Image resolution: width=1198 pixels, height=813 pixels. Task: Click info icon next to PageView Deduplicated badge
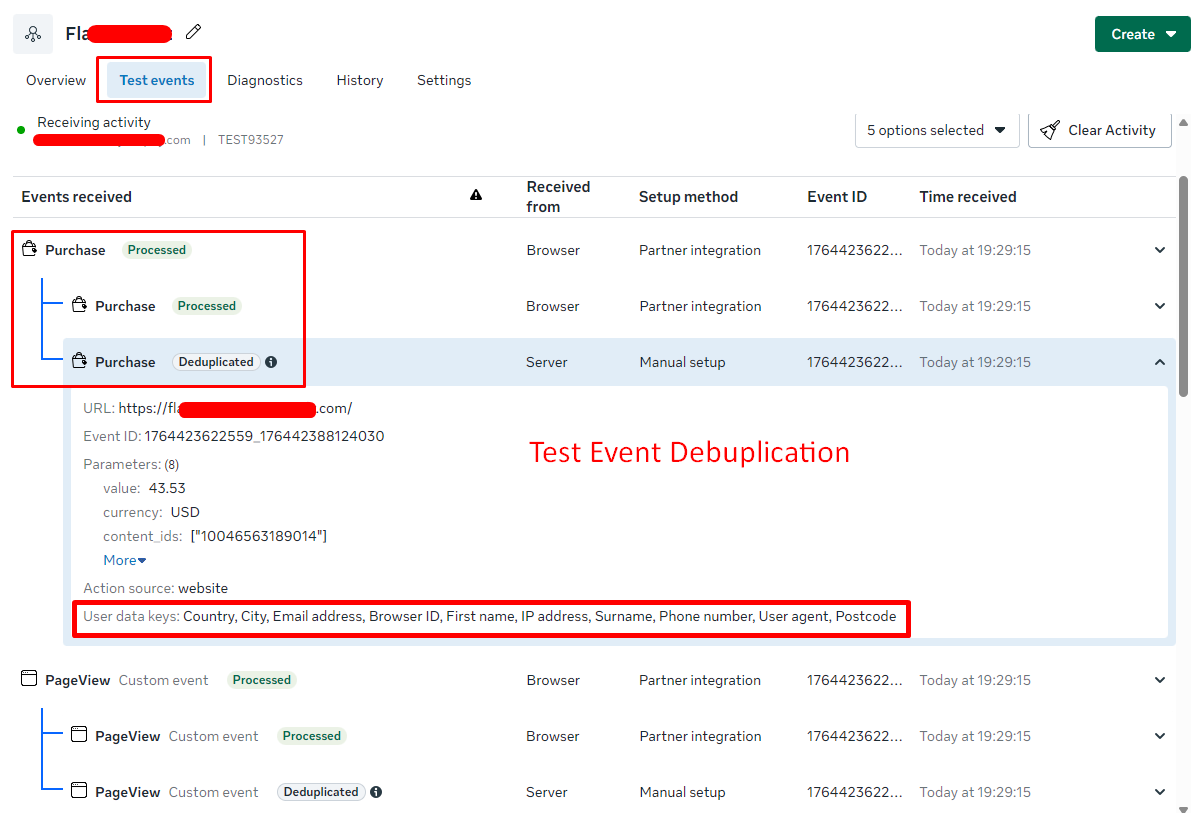click(x=376, y=792)
